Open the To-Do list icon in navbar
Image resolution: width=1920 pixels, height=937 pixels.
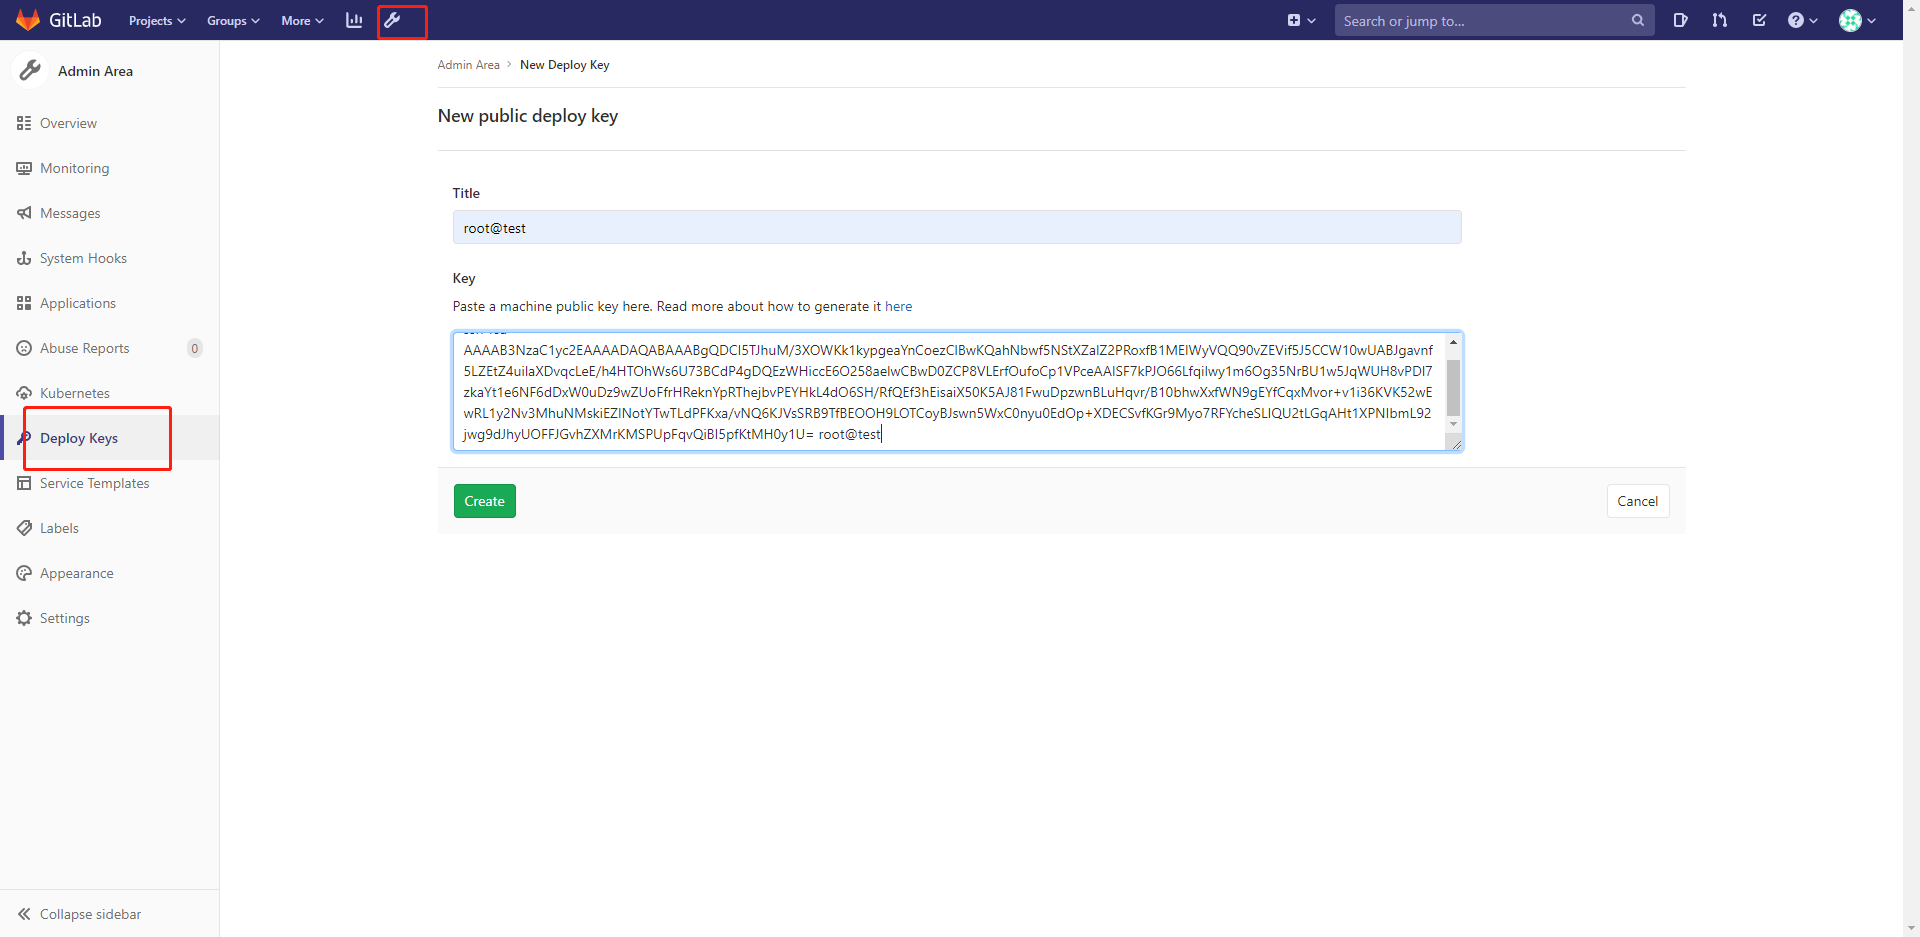(1760, 20)
